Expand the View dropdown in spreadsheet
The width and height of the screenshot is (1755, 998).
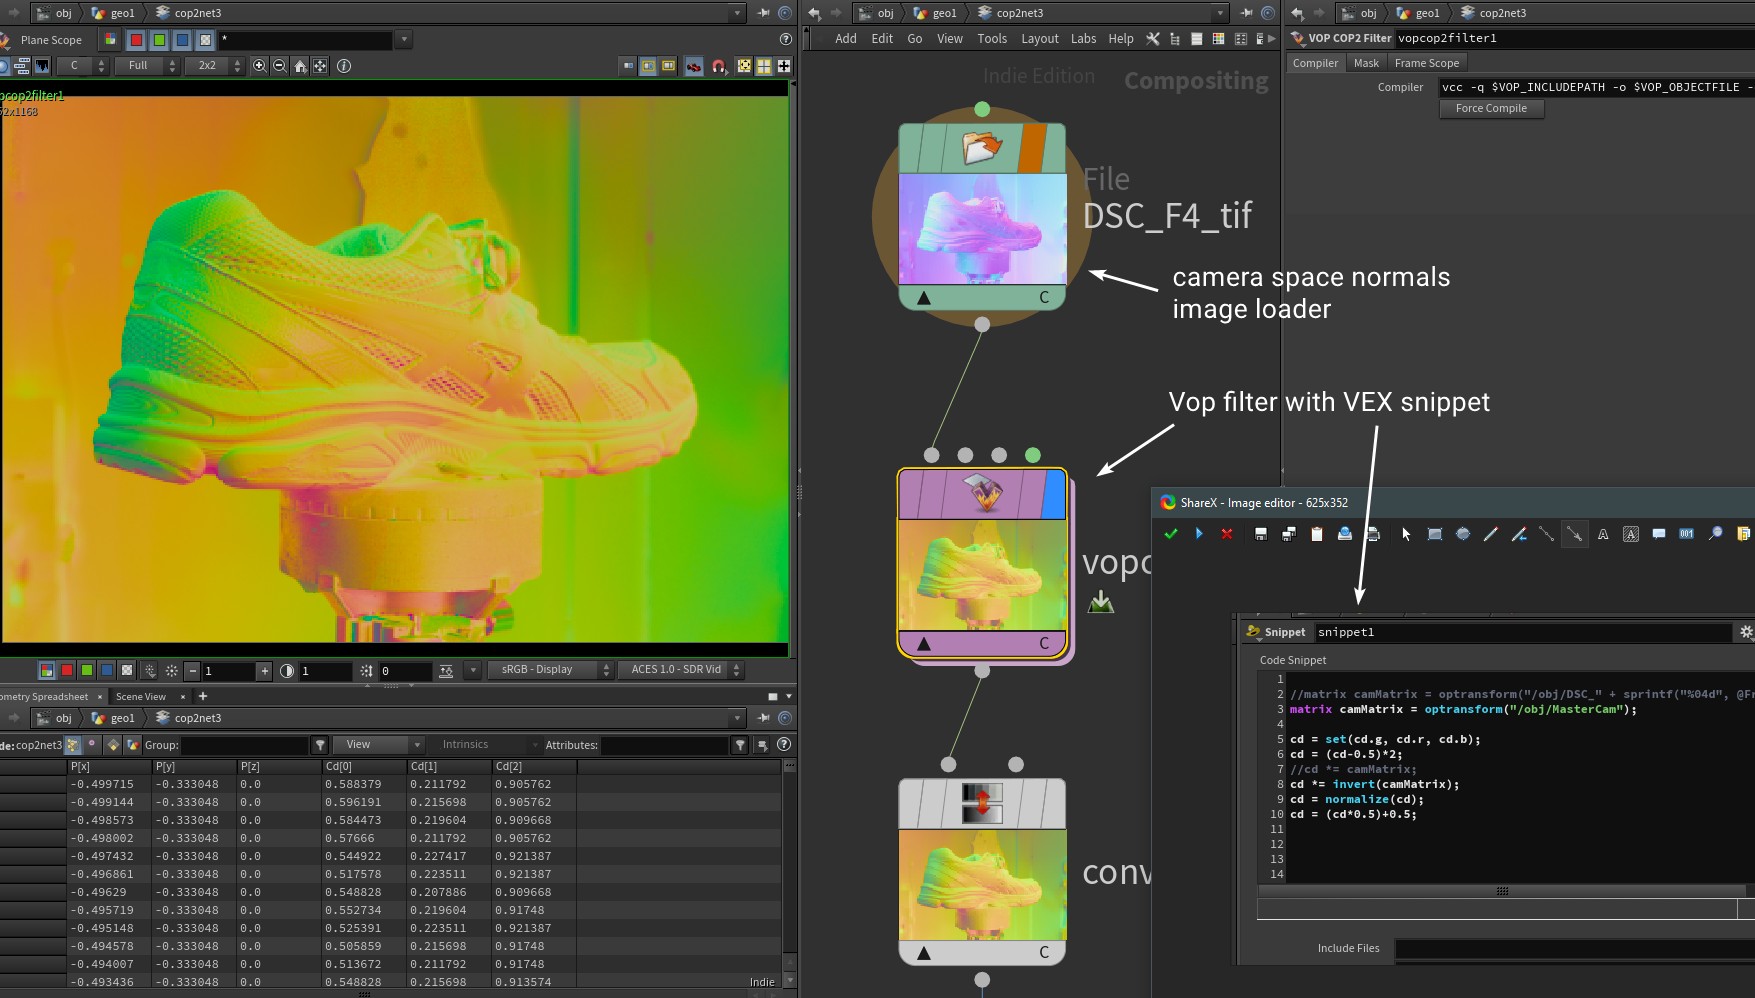pos(379,745)
